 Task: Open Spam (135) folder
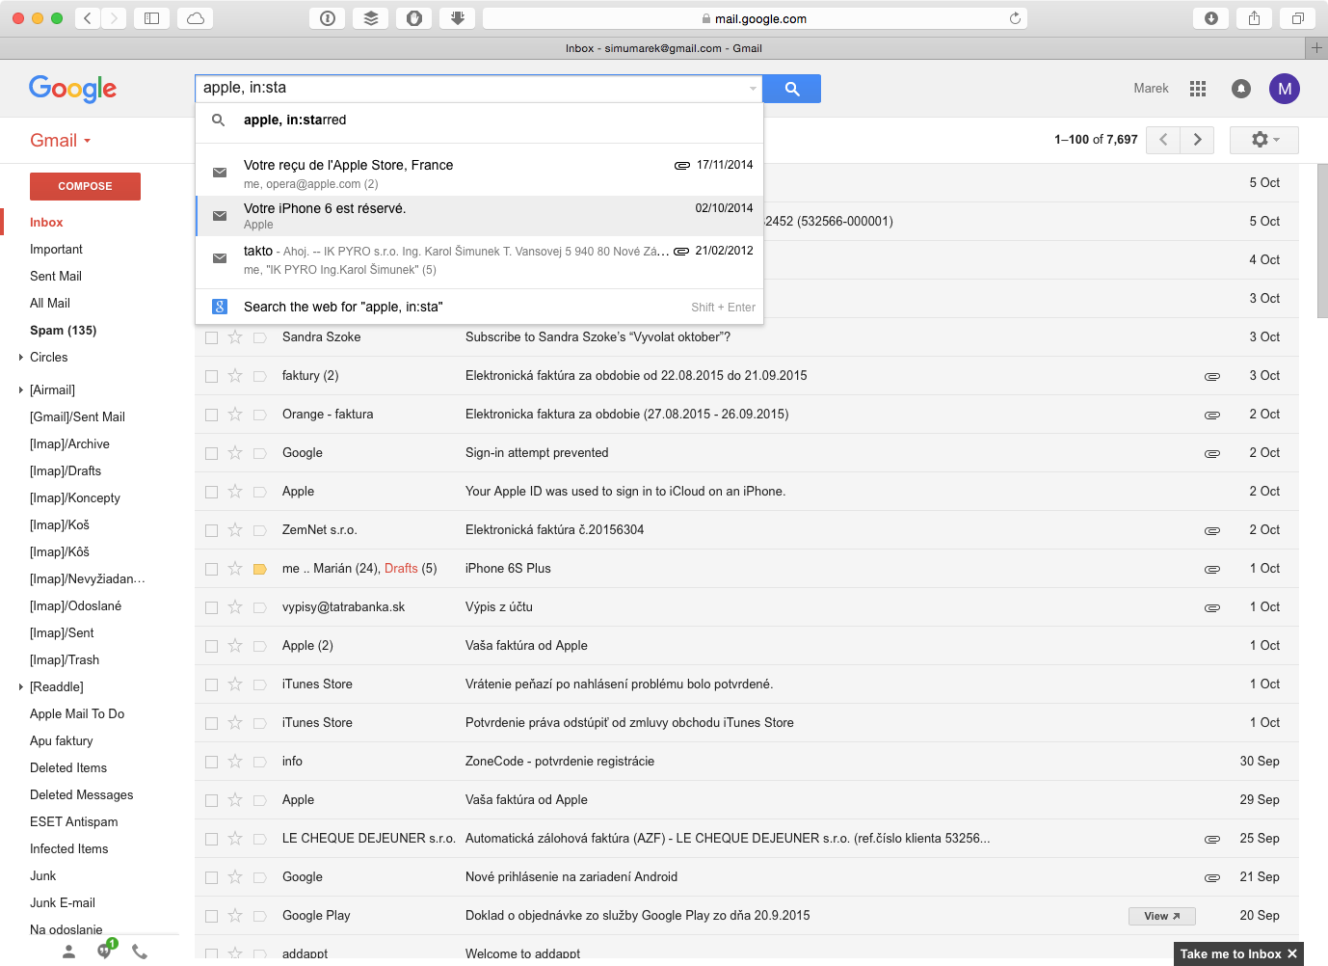(63, 330)
